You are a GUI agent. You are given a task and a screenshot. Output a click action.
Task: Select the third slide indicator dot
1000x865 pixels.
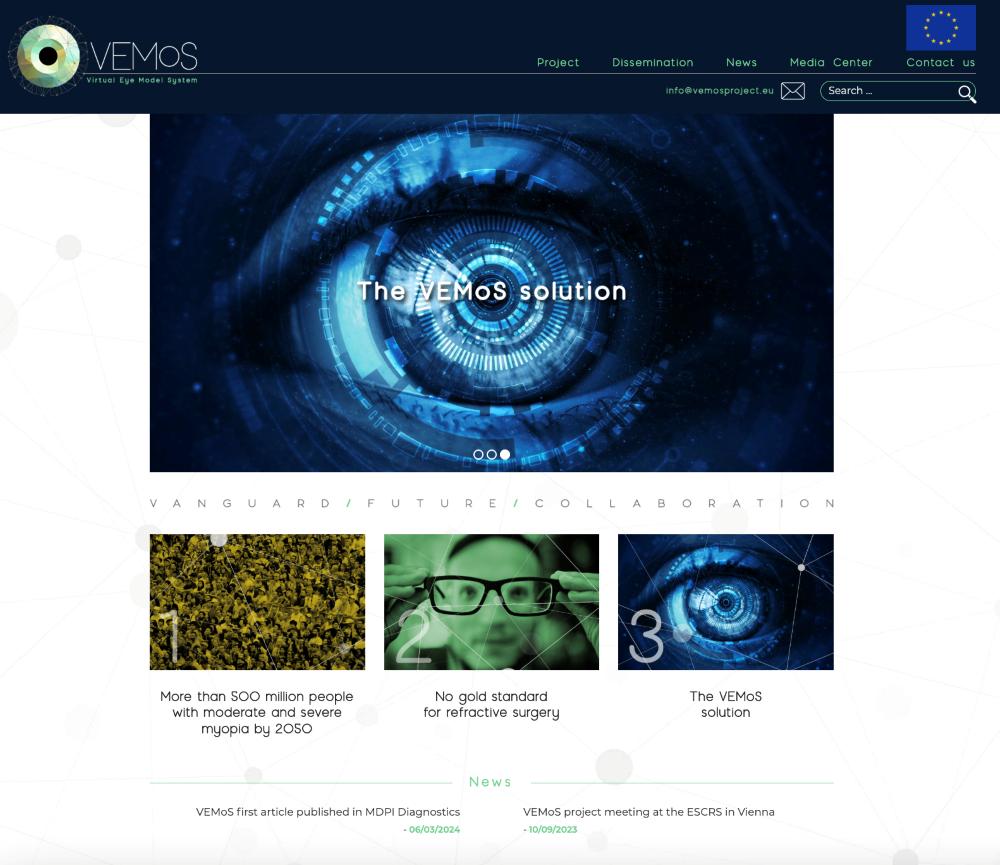click(x=505, y=455)
